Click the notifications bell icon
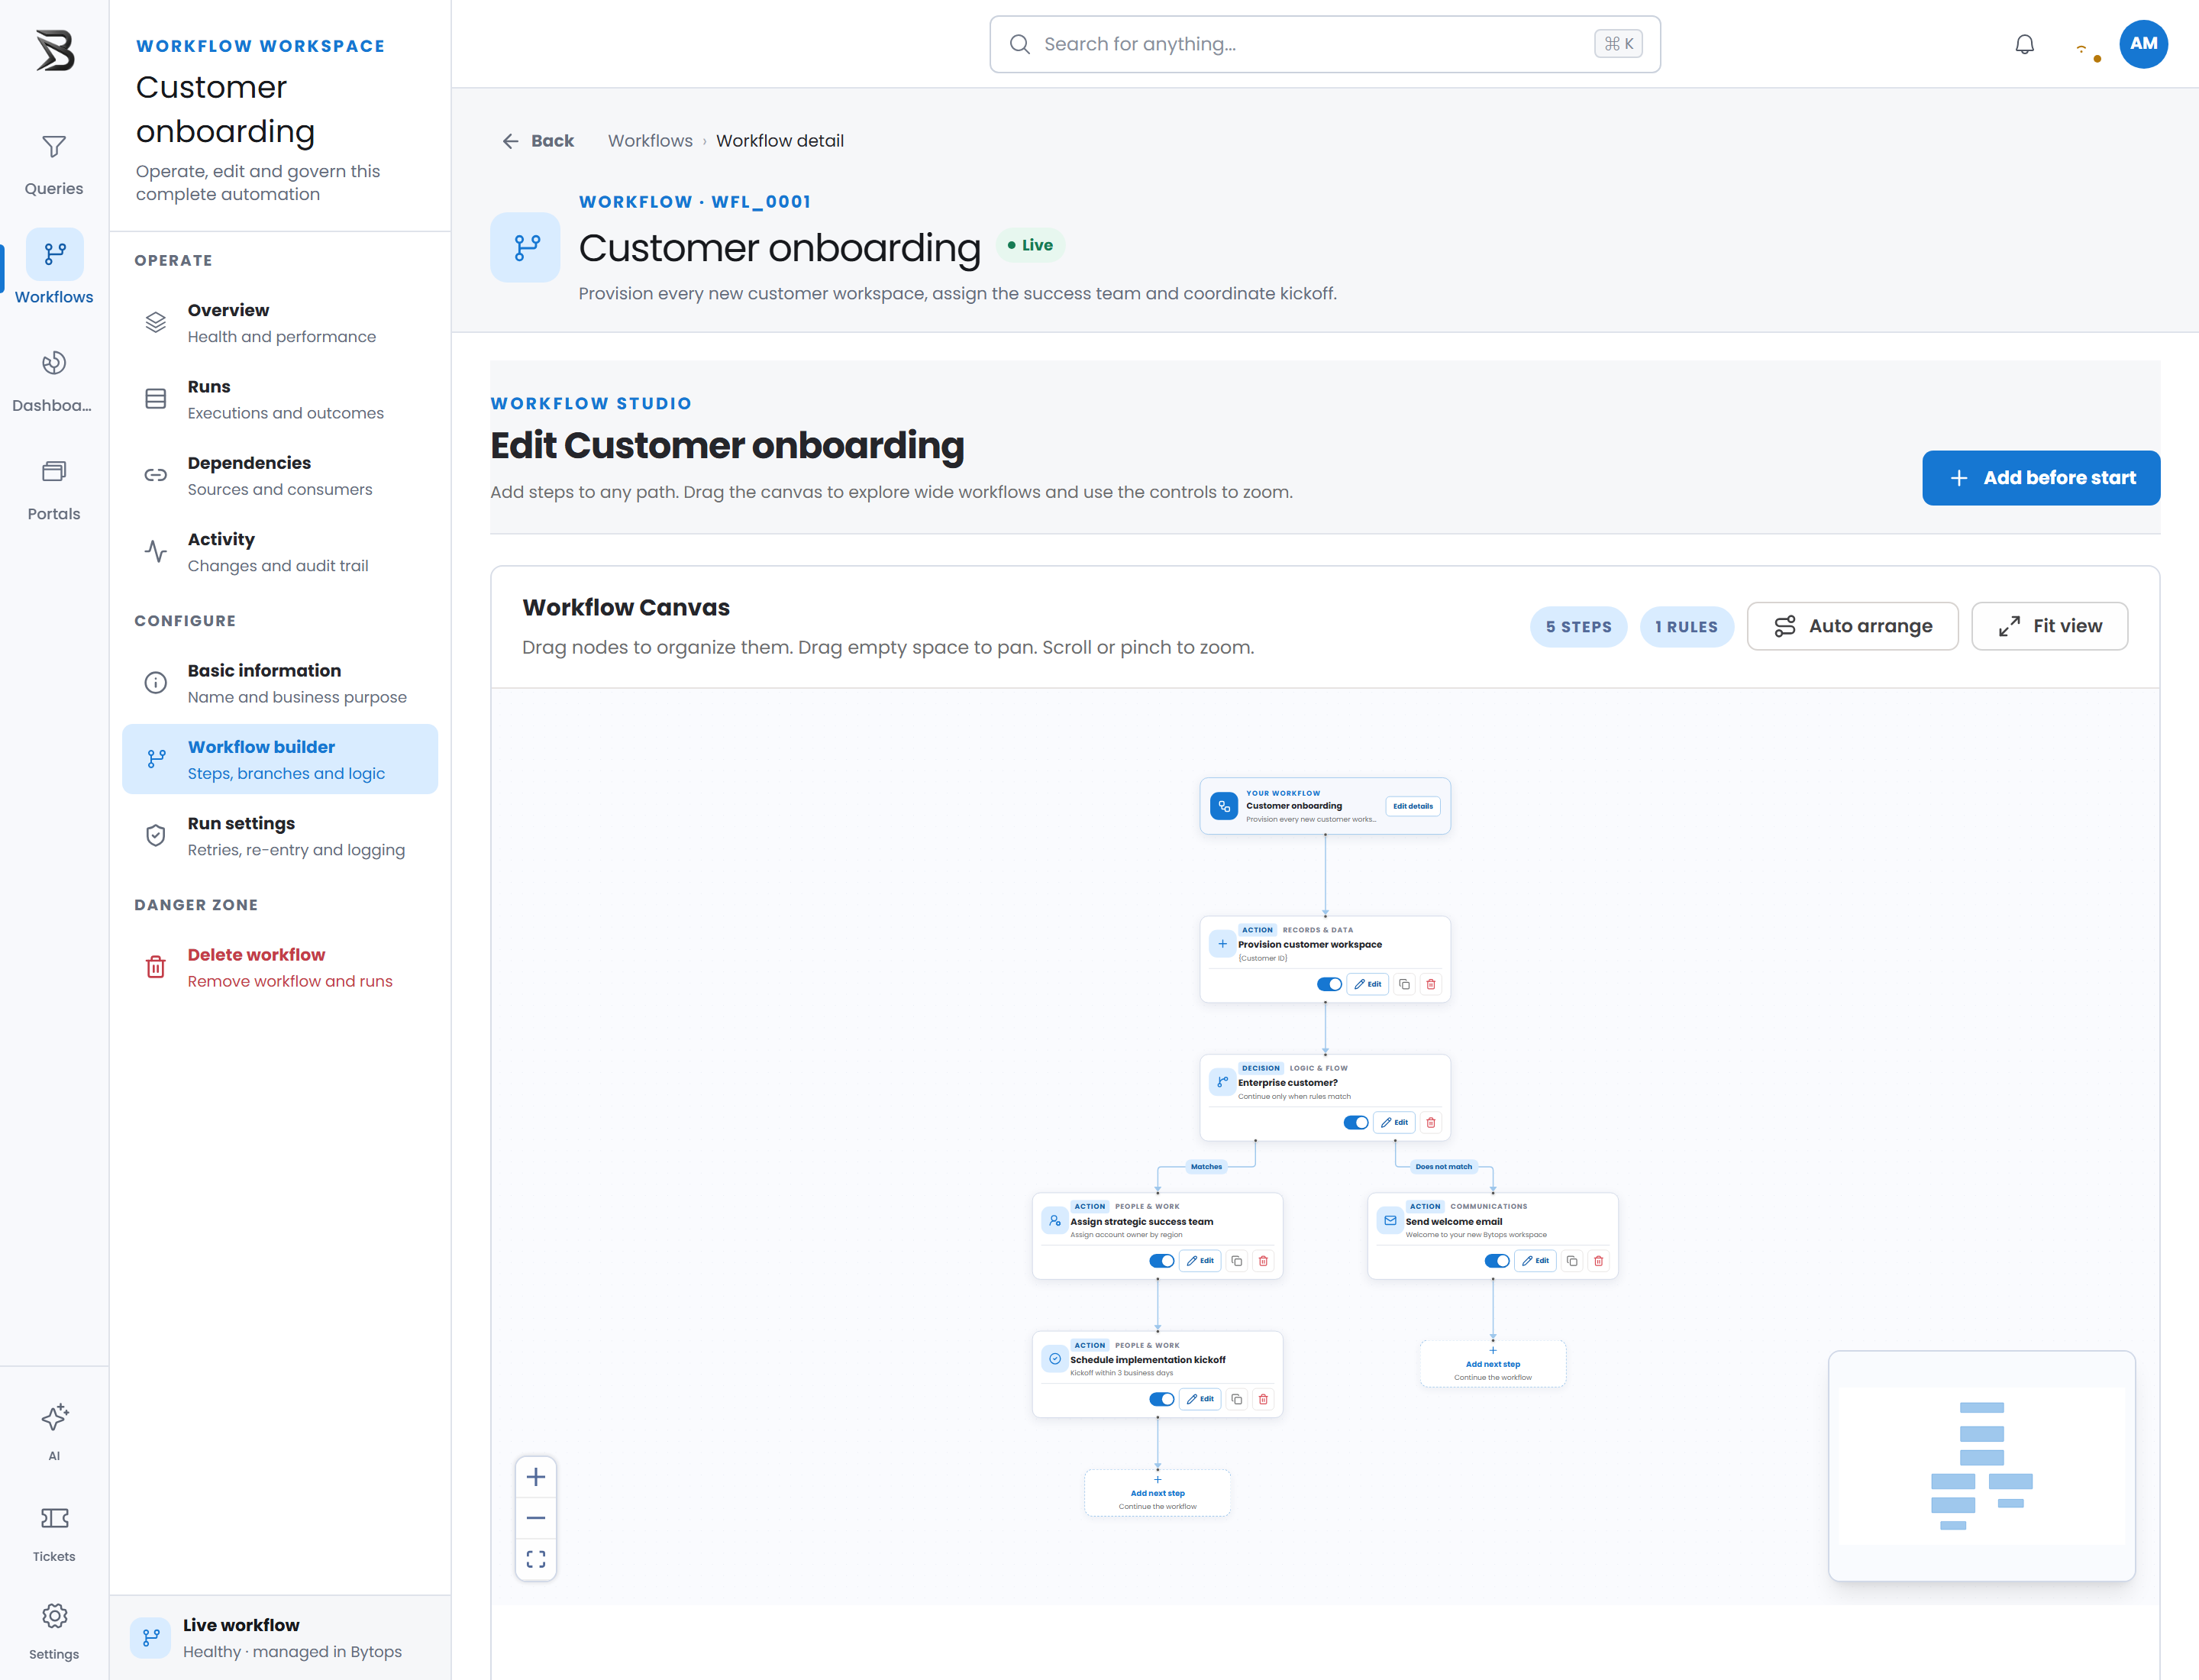This screenshot has height=1680, width=2199. click(2024, 44)
